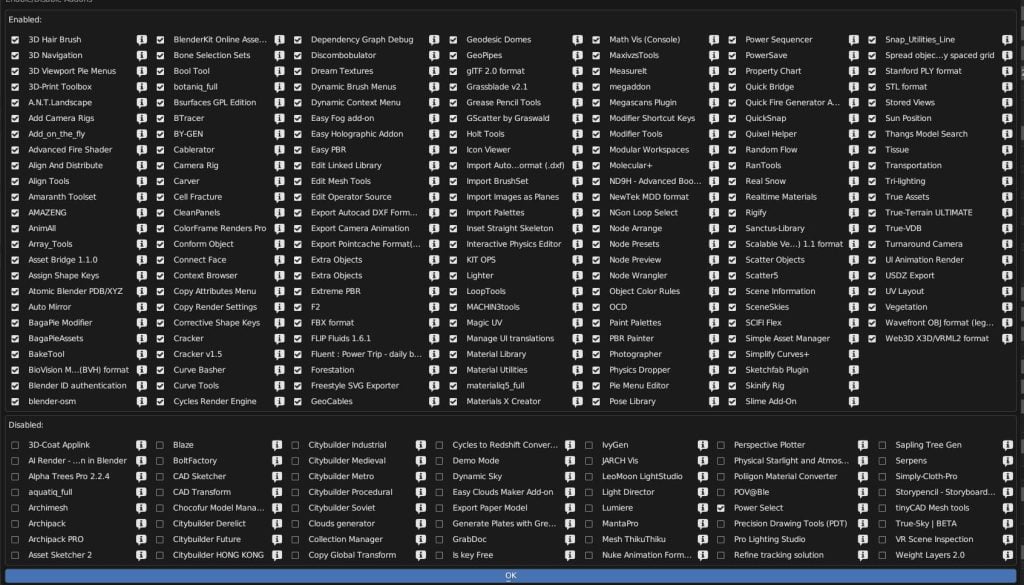Image resolution: width=1024 pixels, height=585 pixels.
Task: Open info icon beside IvyGen
Action: [703, 445]
